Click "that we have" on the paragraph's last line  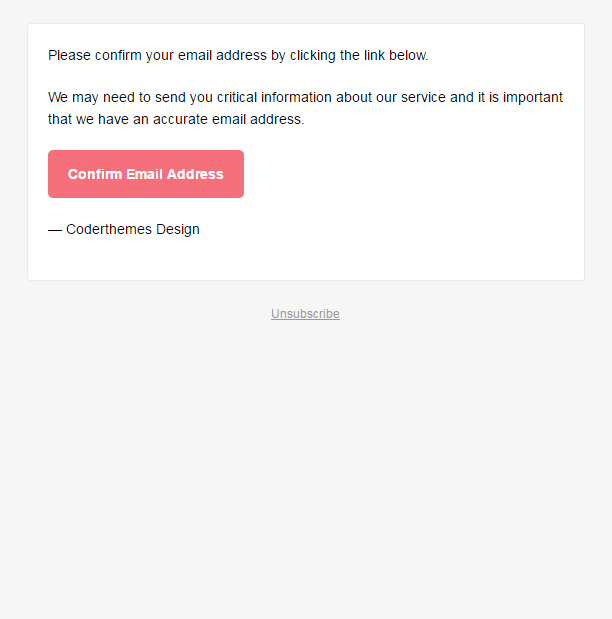(88, 120)
